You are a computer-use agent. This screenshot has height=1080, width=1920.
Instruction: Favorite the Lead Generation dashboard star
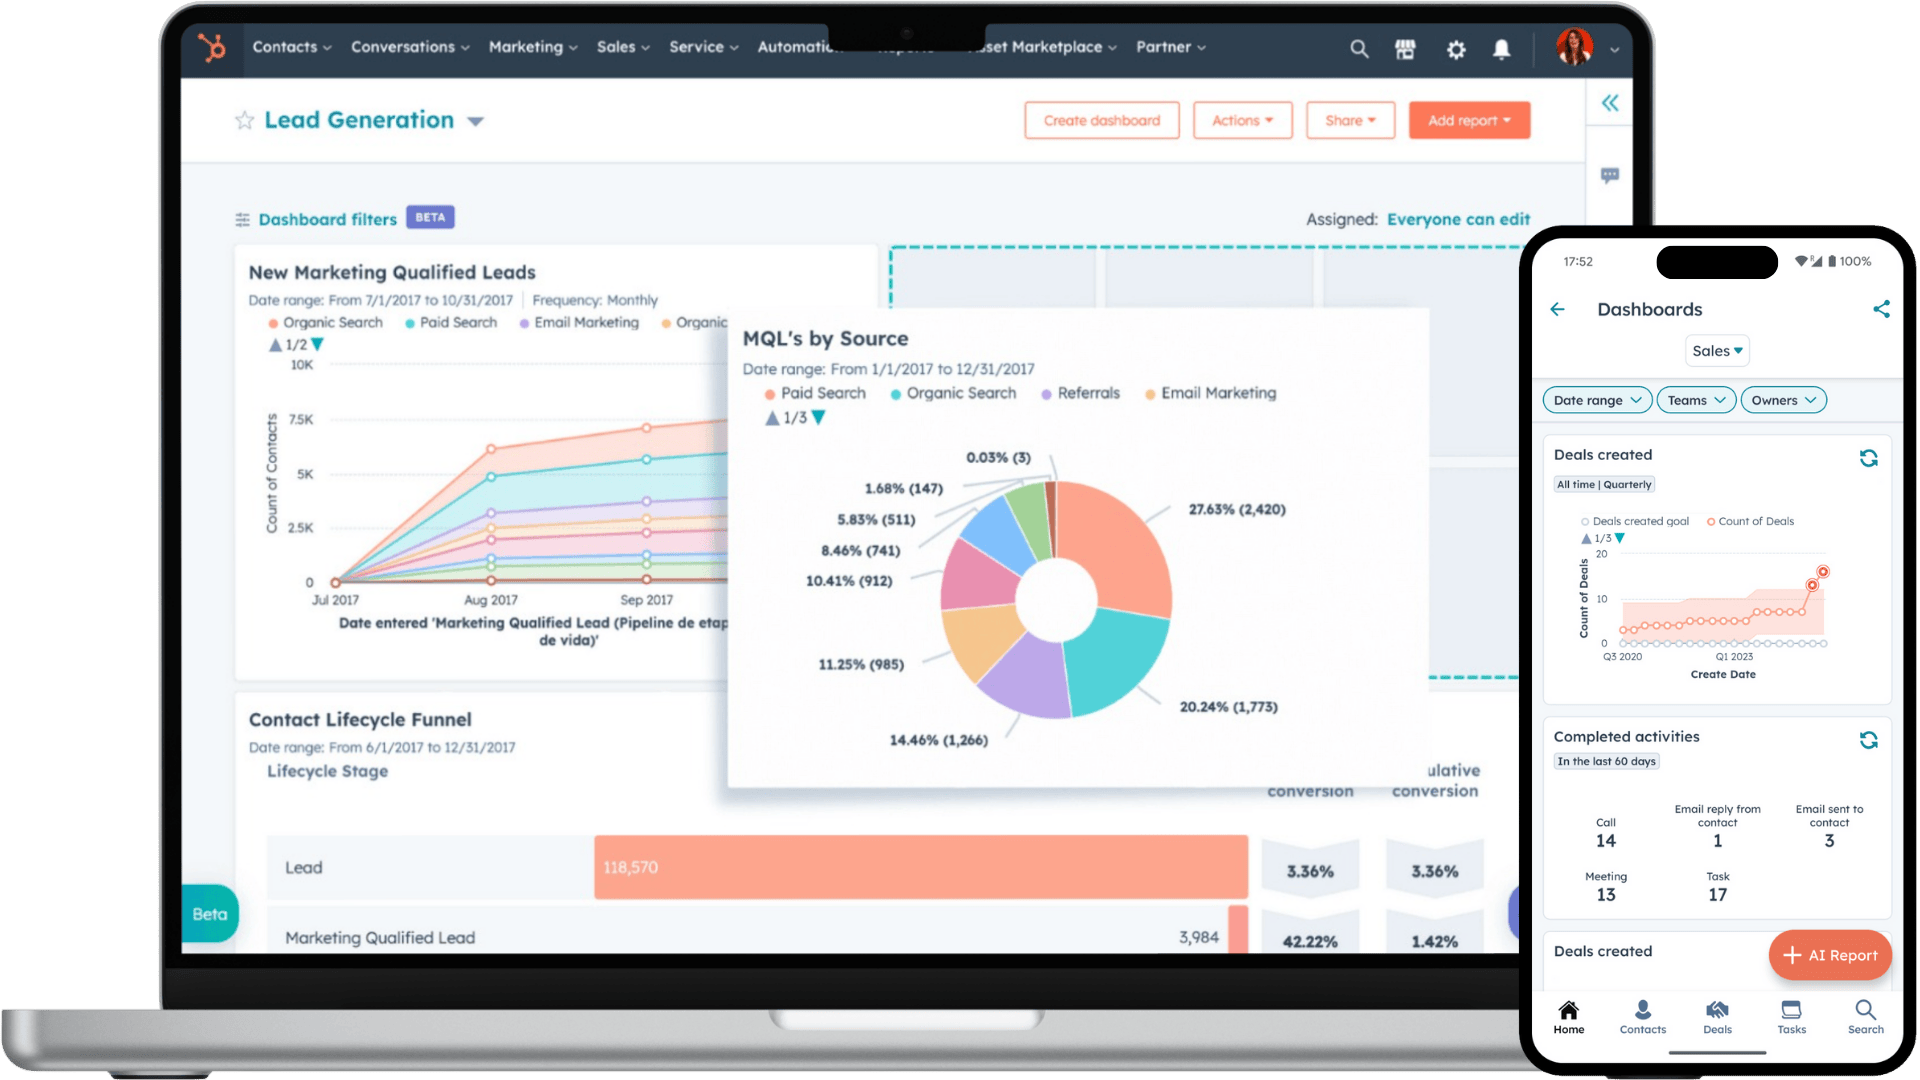tap(244, 121)
